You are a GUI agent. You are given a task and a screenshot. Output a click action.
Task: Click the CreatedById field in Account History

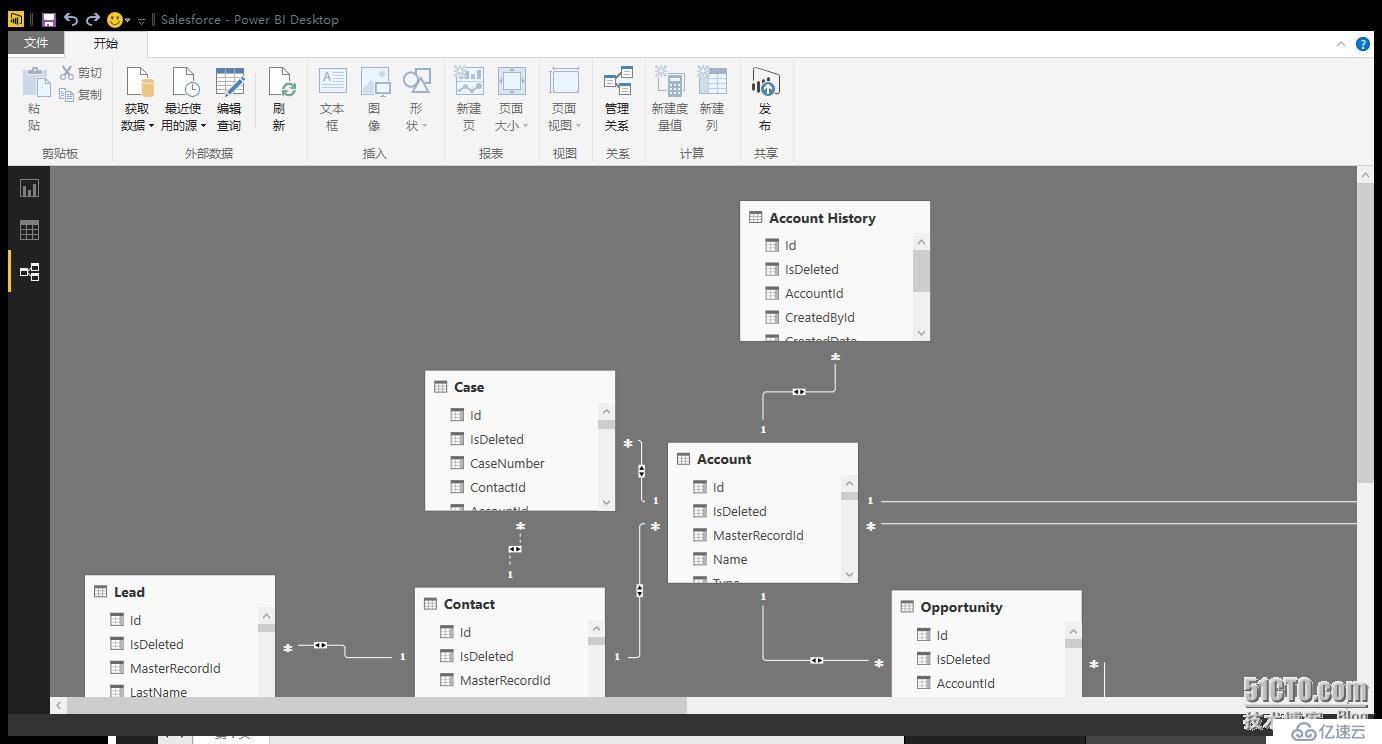pyautogui.click(x=819, y=317)
